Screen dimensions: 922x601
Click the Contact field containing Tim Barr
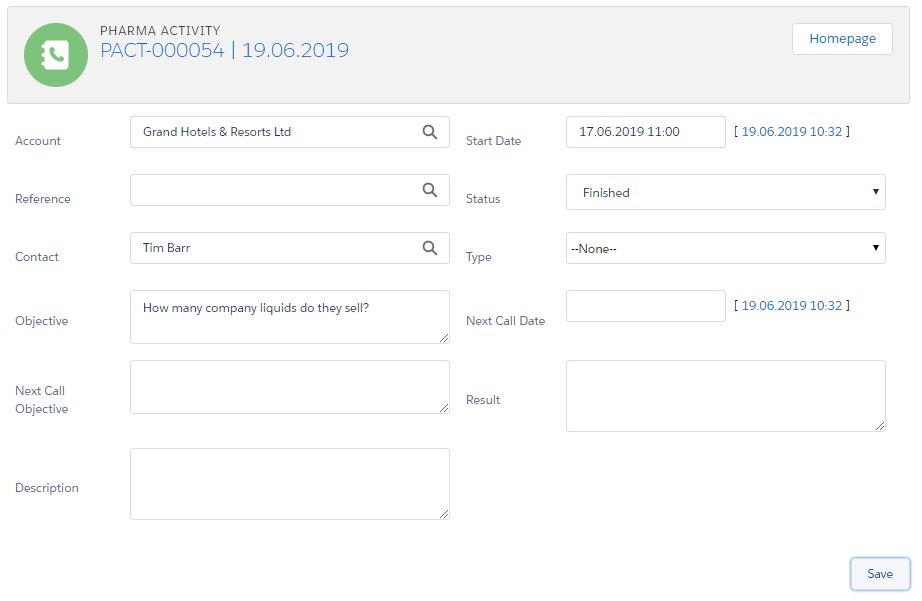point(275,248)
